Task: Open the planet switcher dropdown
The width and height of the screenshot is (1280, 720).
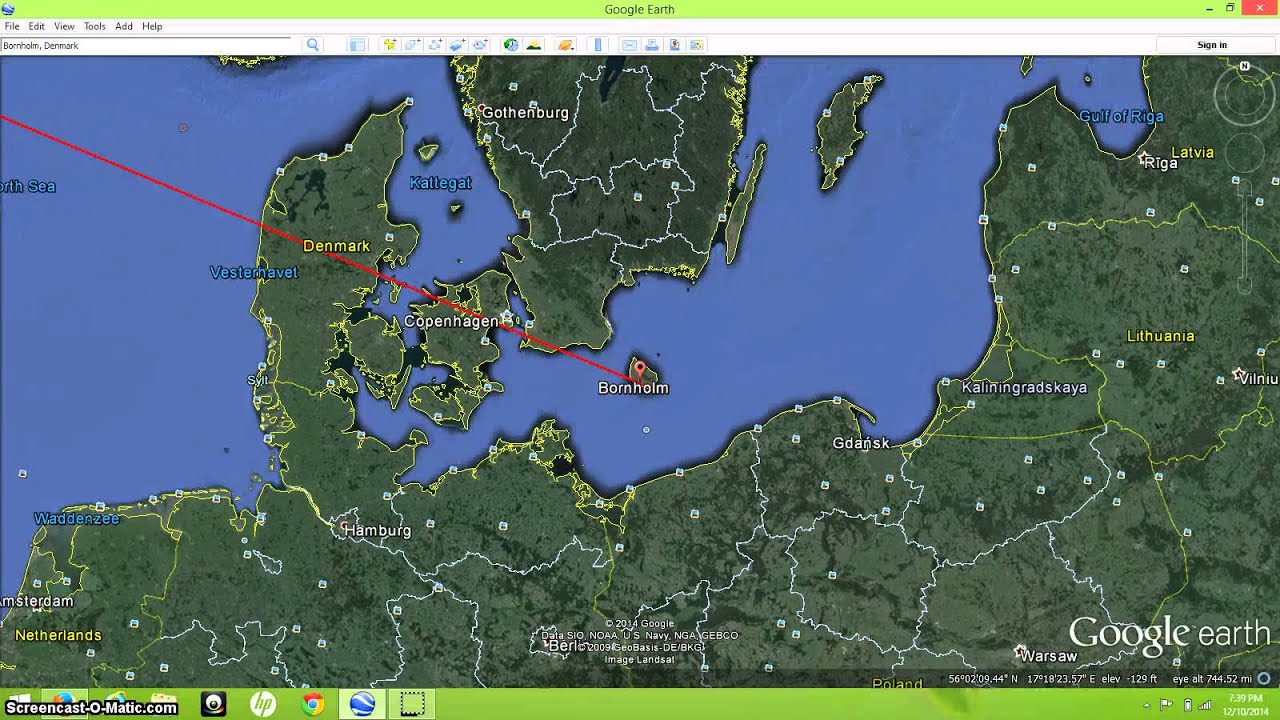Action: tap(566, 45)
